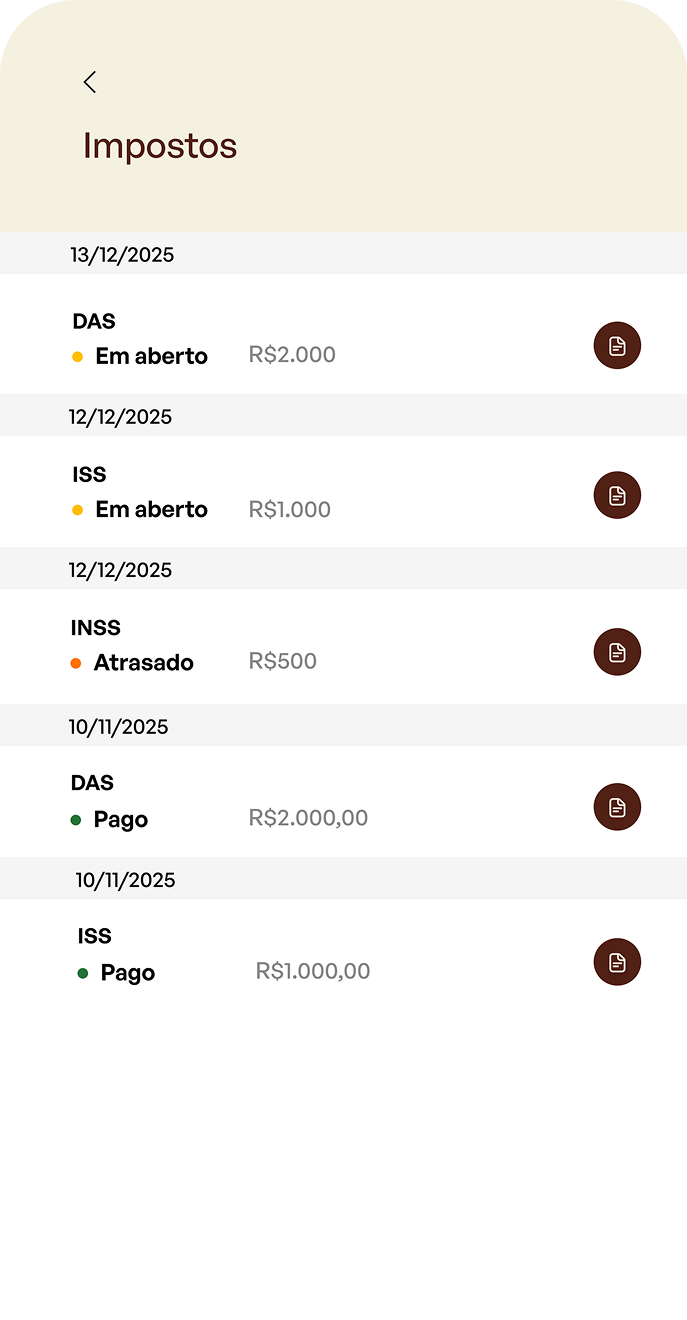Viewport: 687px width, 1320px height.
Task: Click the Impostos page title
Action: point(160,146)
